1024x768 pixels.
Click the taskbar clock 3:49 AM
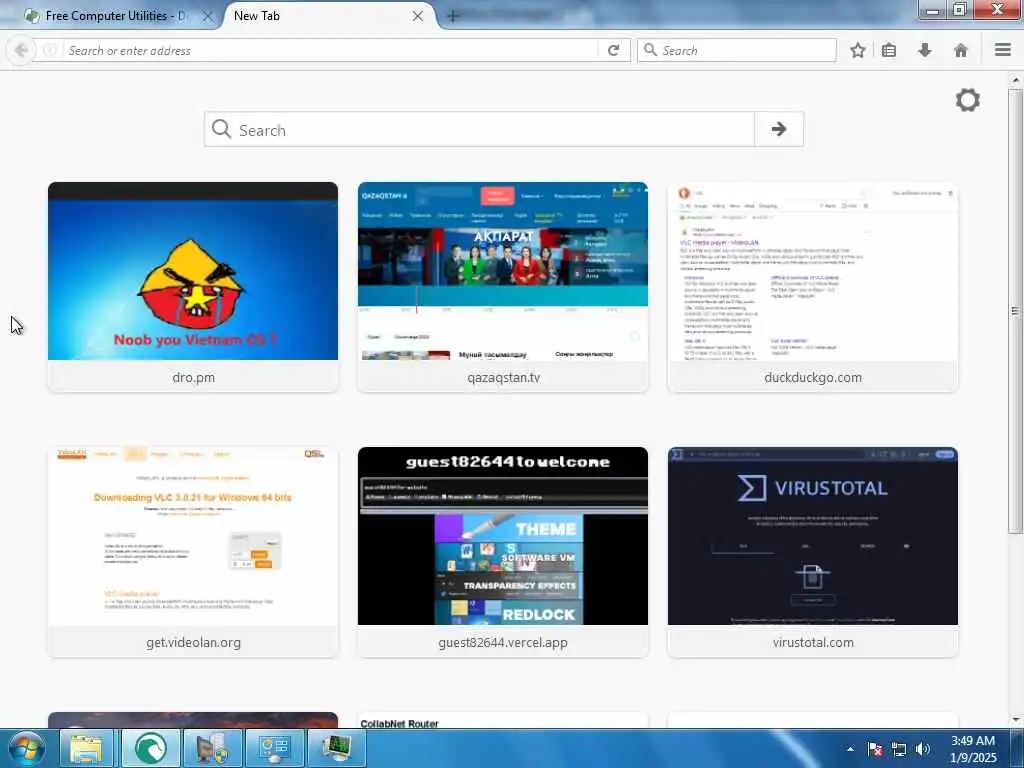(973, 741)
